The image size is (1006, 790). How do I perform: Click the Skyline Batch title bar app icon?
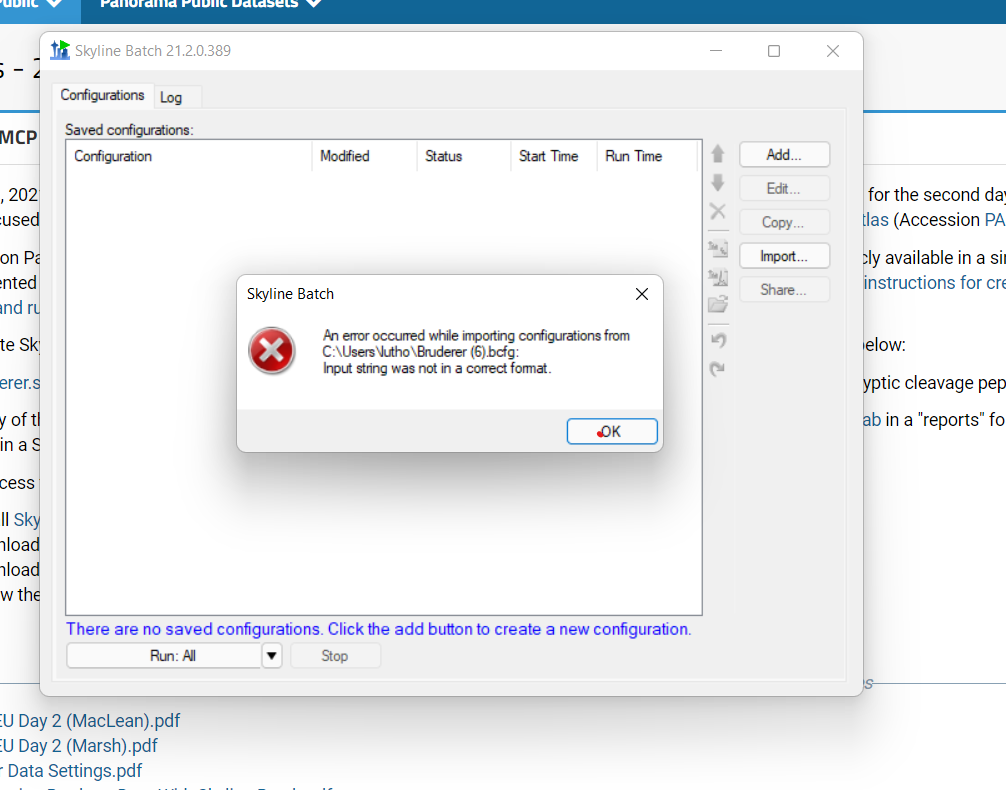[x=60, y=50]
